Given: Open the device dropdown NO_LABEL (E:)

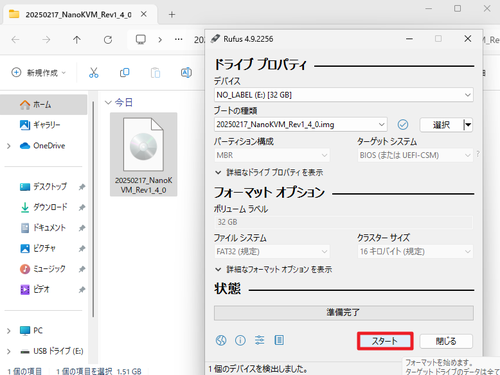Looking at the screenshot, I should (x=343, y=95).
